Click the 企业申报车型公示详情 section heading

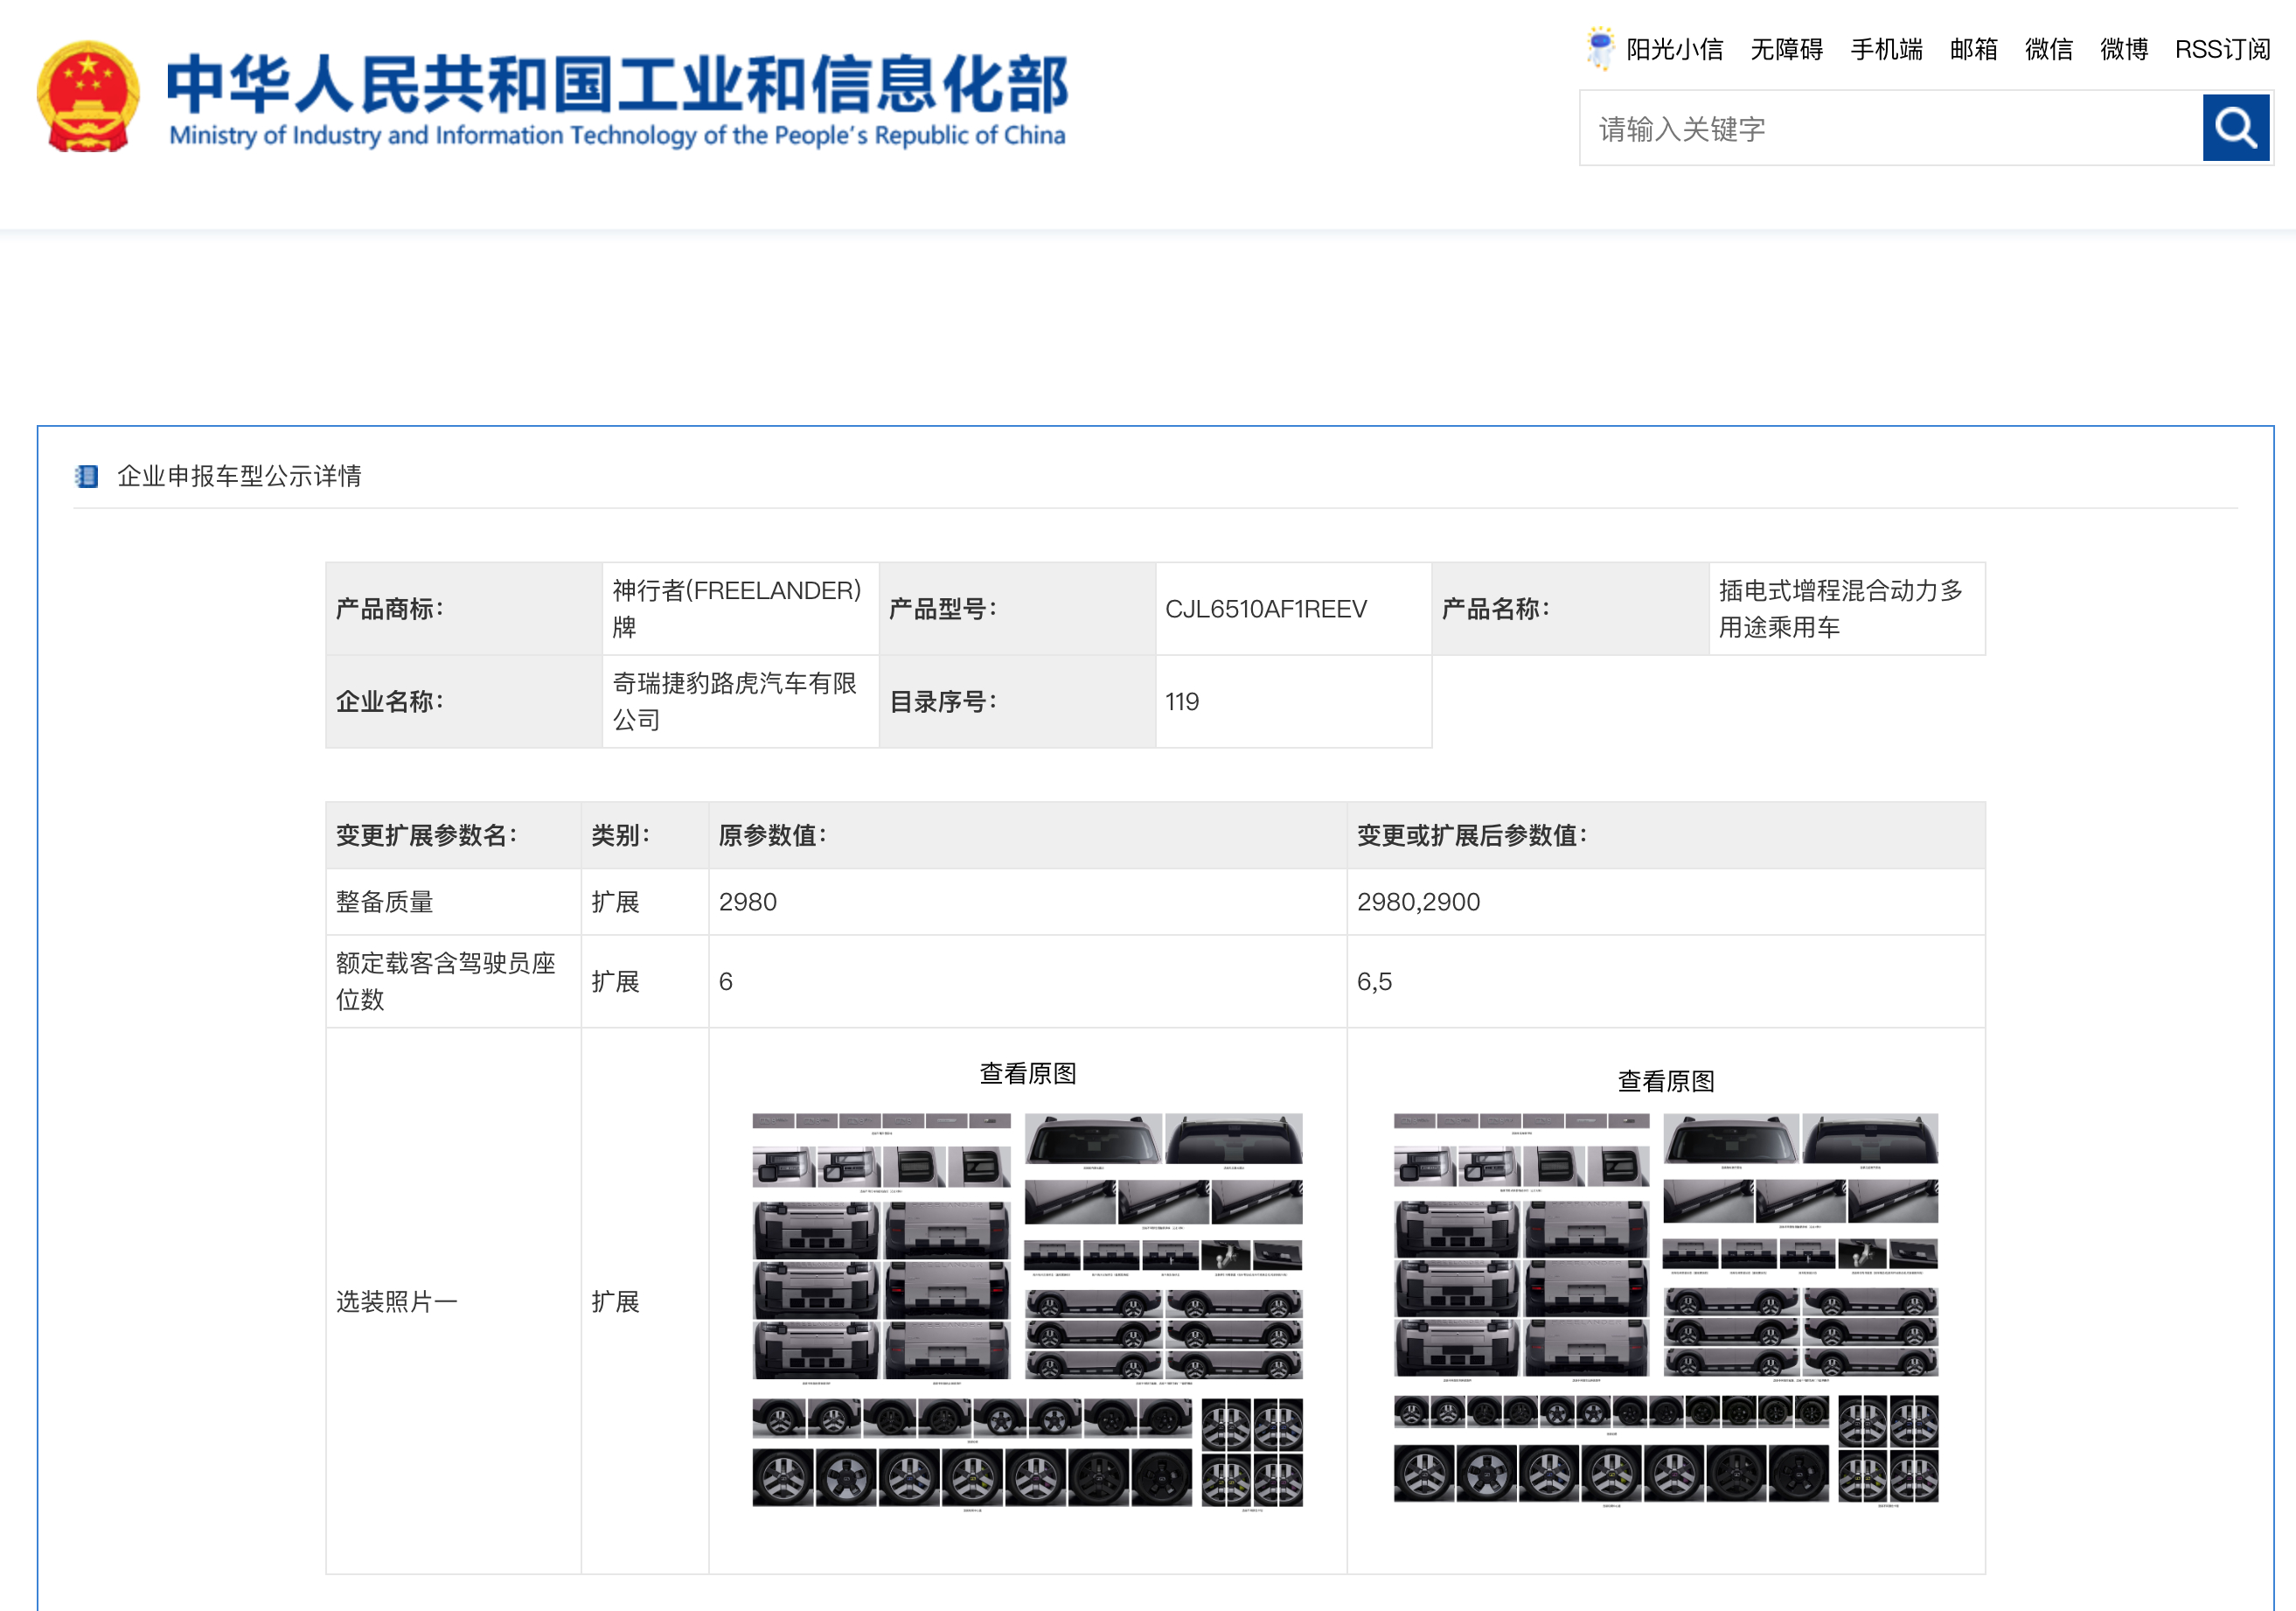pos(239,476)
